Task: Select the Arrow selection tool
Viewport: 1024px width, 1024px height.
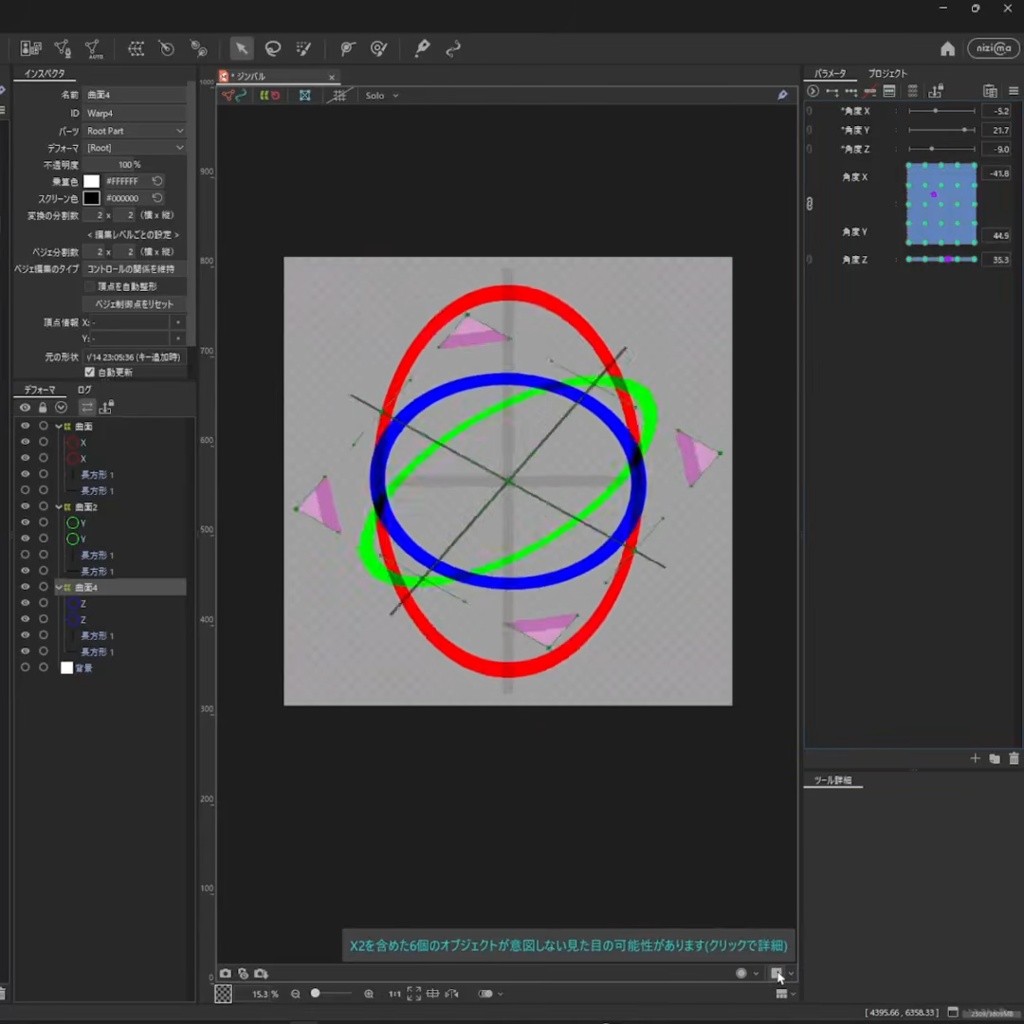Action: click(x=241, y=48)
